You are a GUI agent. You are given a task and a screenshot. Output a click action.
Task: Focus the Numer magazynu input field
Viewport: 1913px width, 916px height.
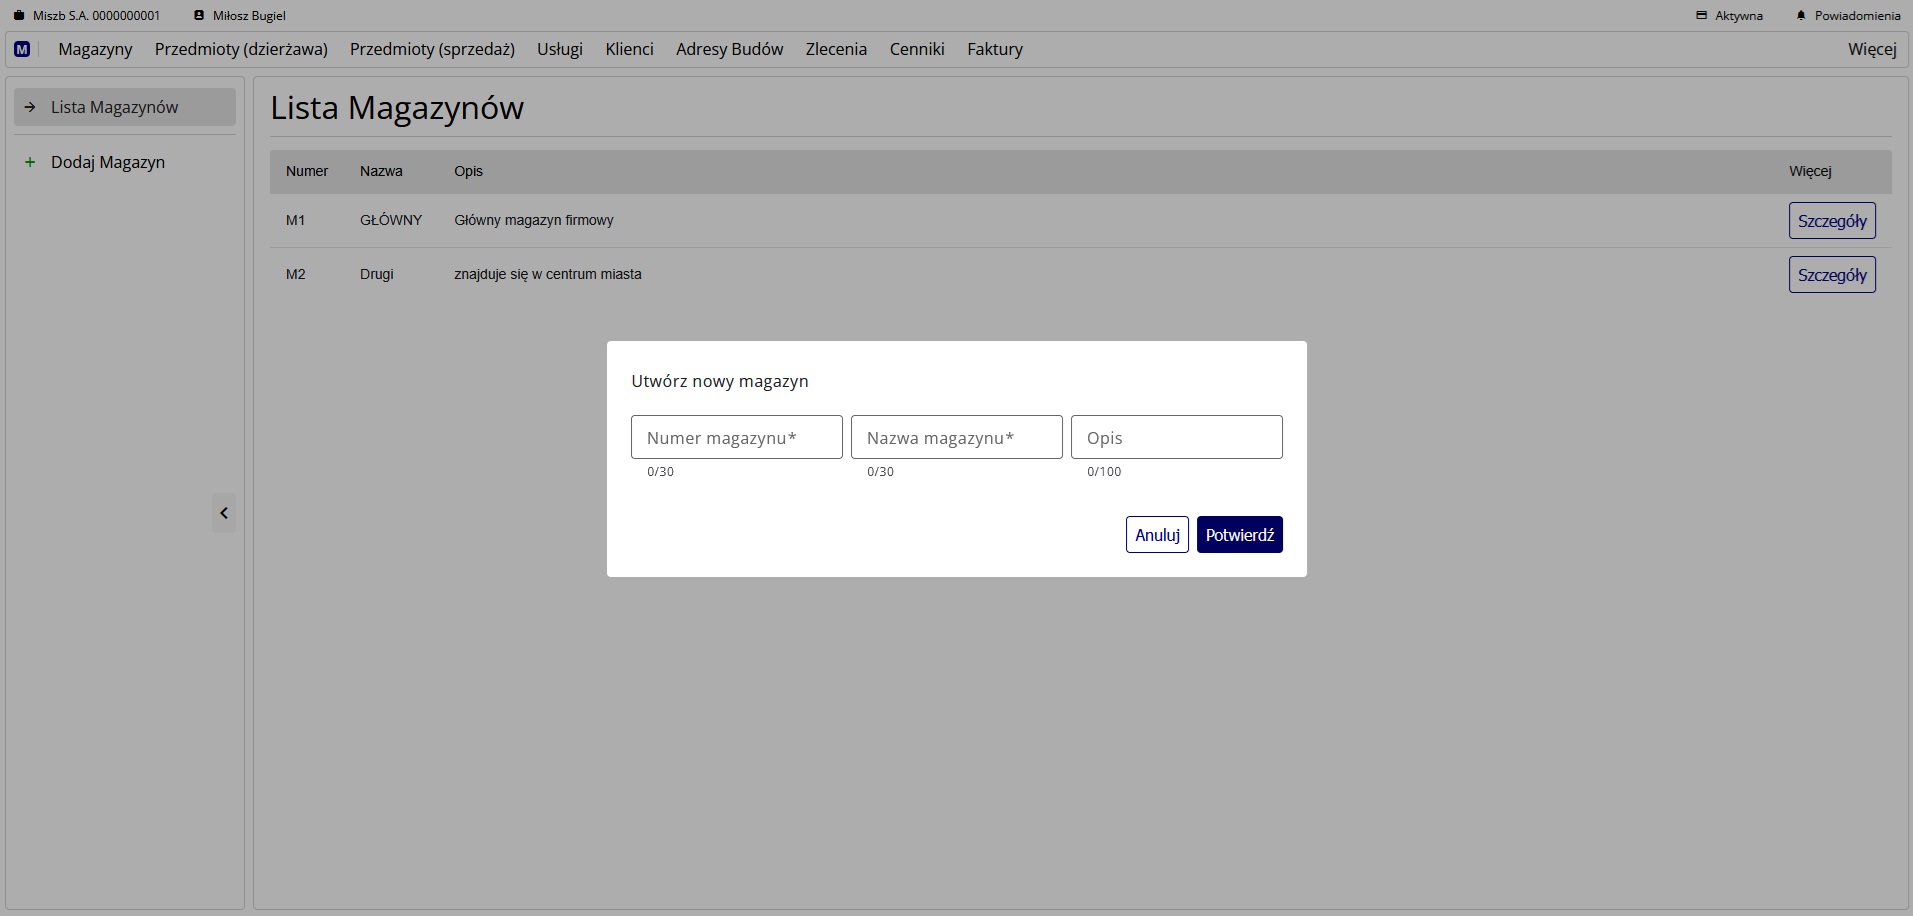pyautogui.click(x=736, y=438)
